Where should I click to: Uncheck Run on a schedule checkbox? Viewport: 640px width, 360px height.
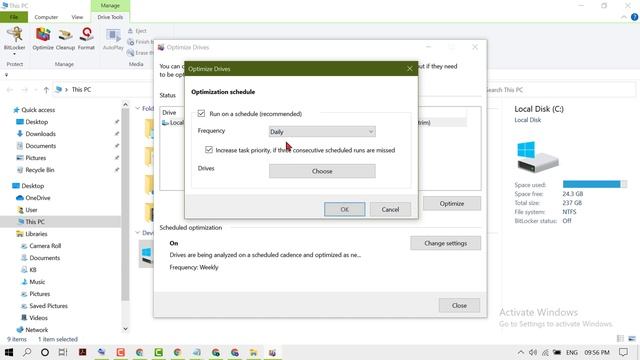pos(201,113)
